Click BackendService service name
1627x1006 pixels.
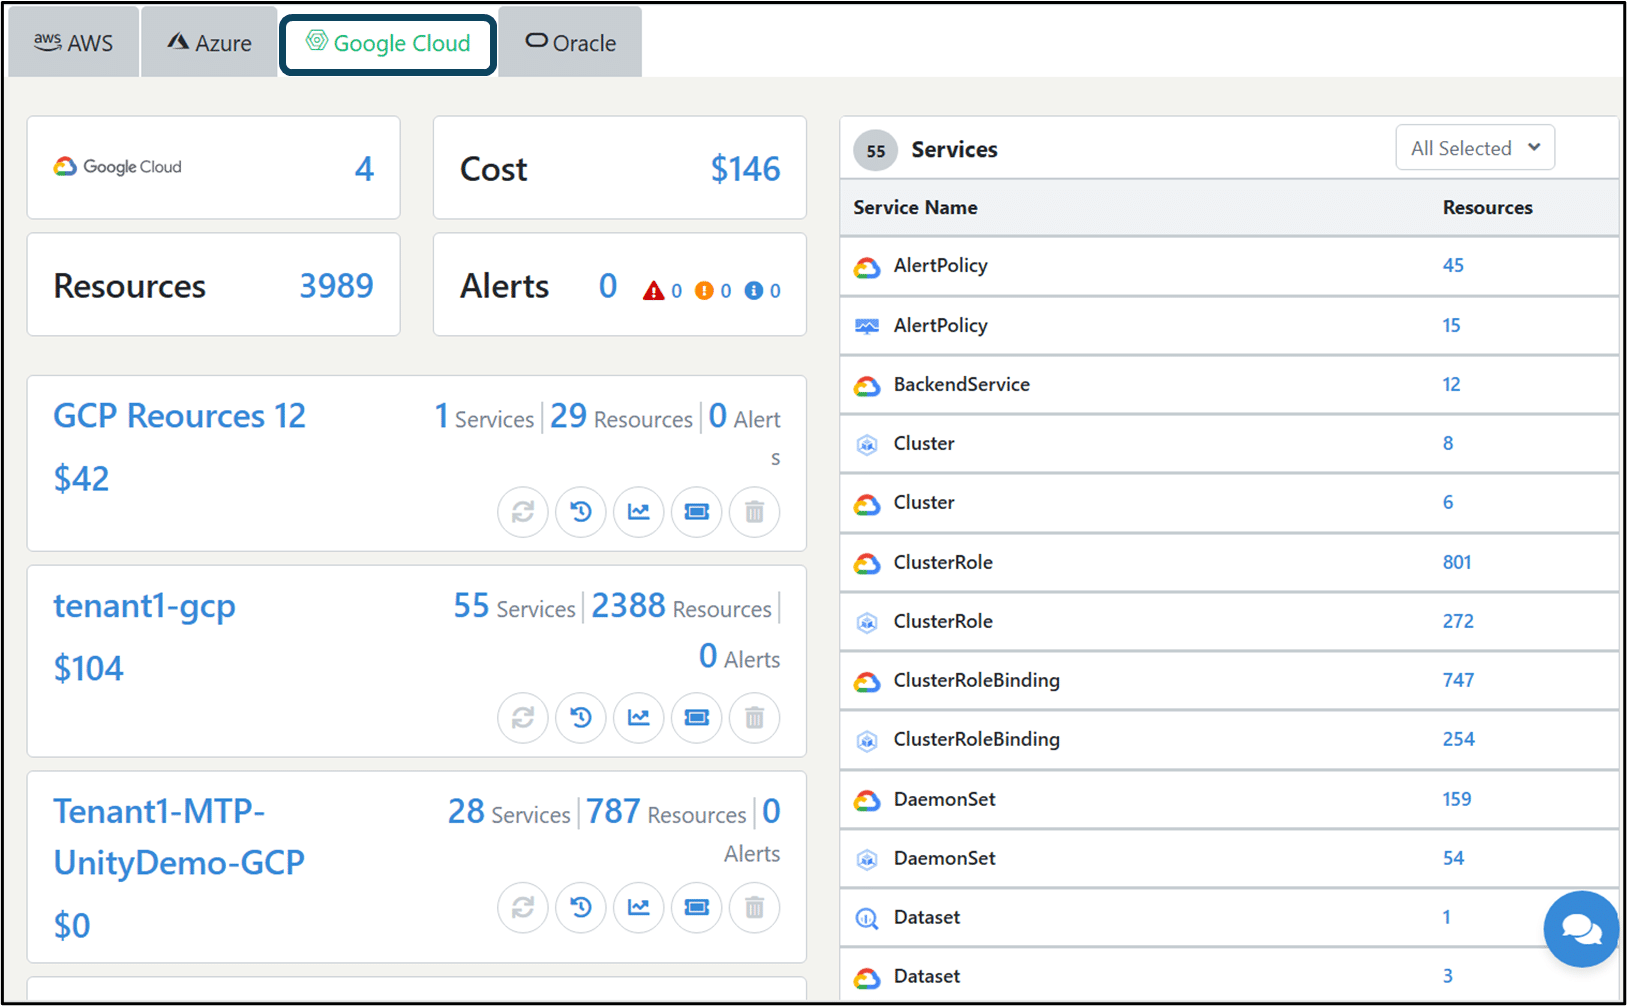pyautogui.click(x=961, y=384)
